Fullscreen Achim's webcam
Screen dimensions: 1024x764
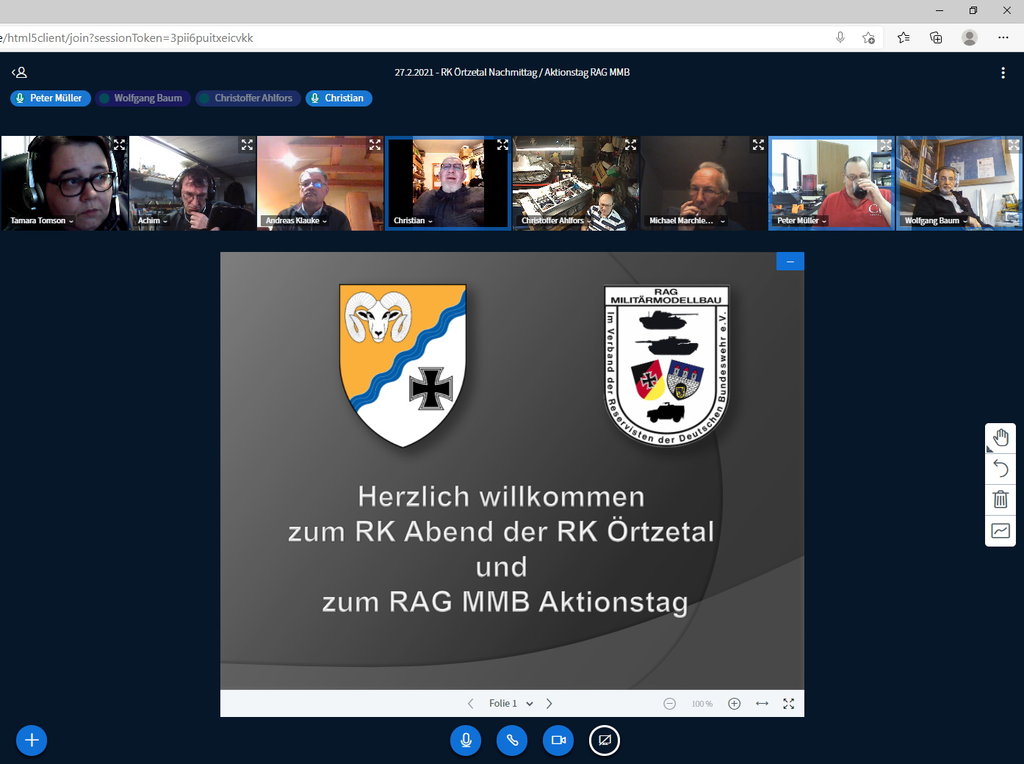(x=247, y=145)
